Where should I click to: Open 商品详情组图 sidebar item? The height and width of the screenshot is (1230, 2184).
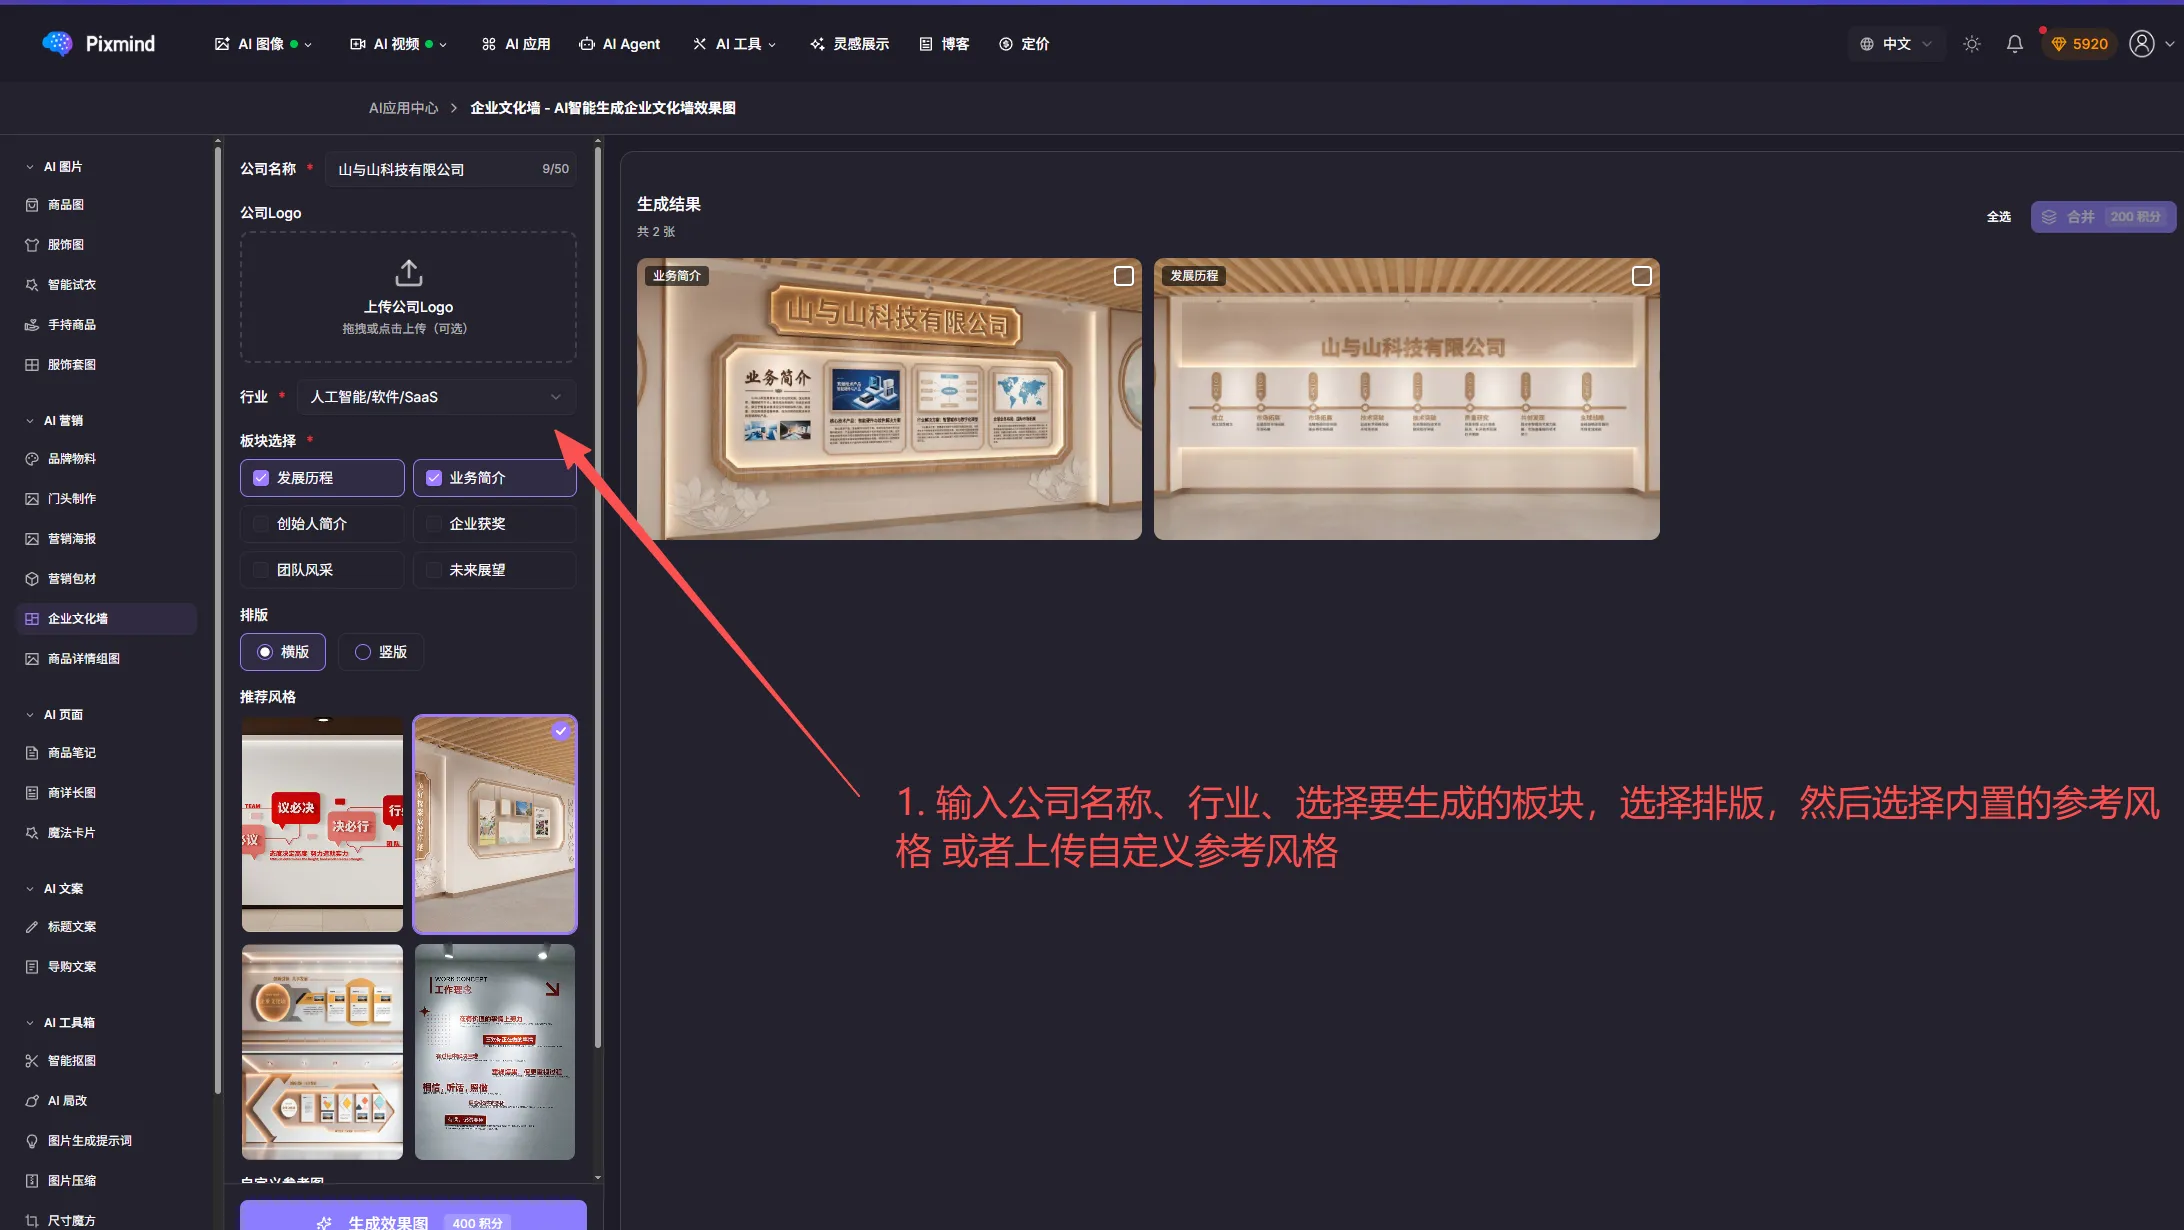[x=84, y=659]
